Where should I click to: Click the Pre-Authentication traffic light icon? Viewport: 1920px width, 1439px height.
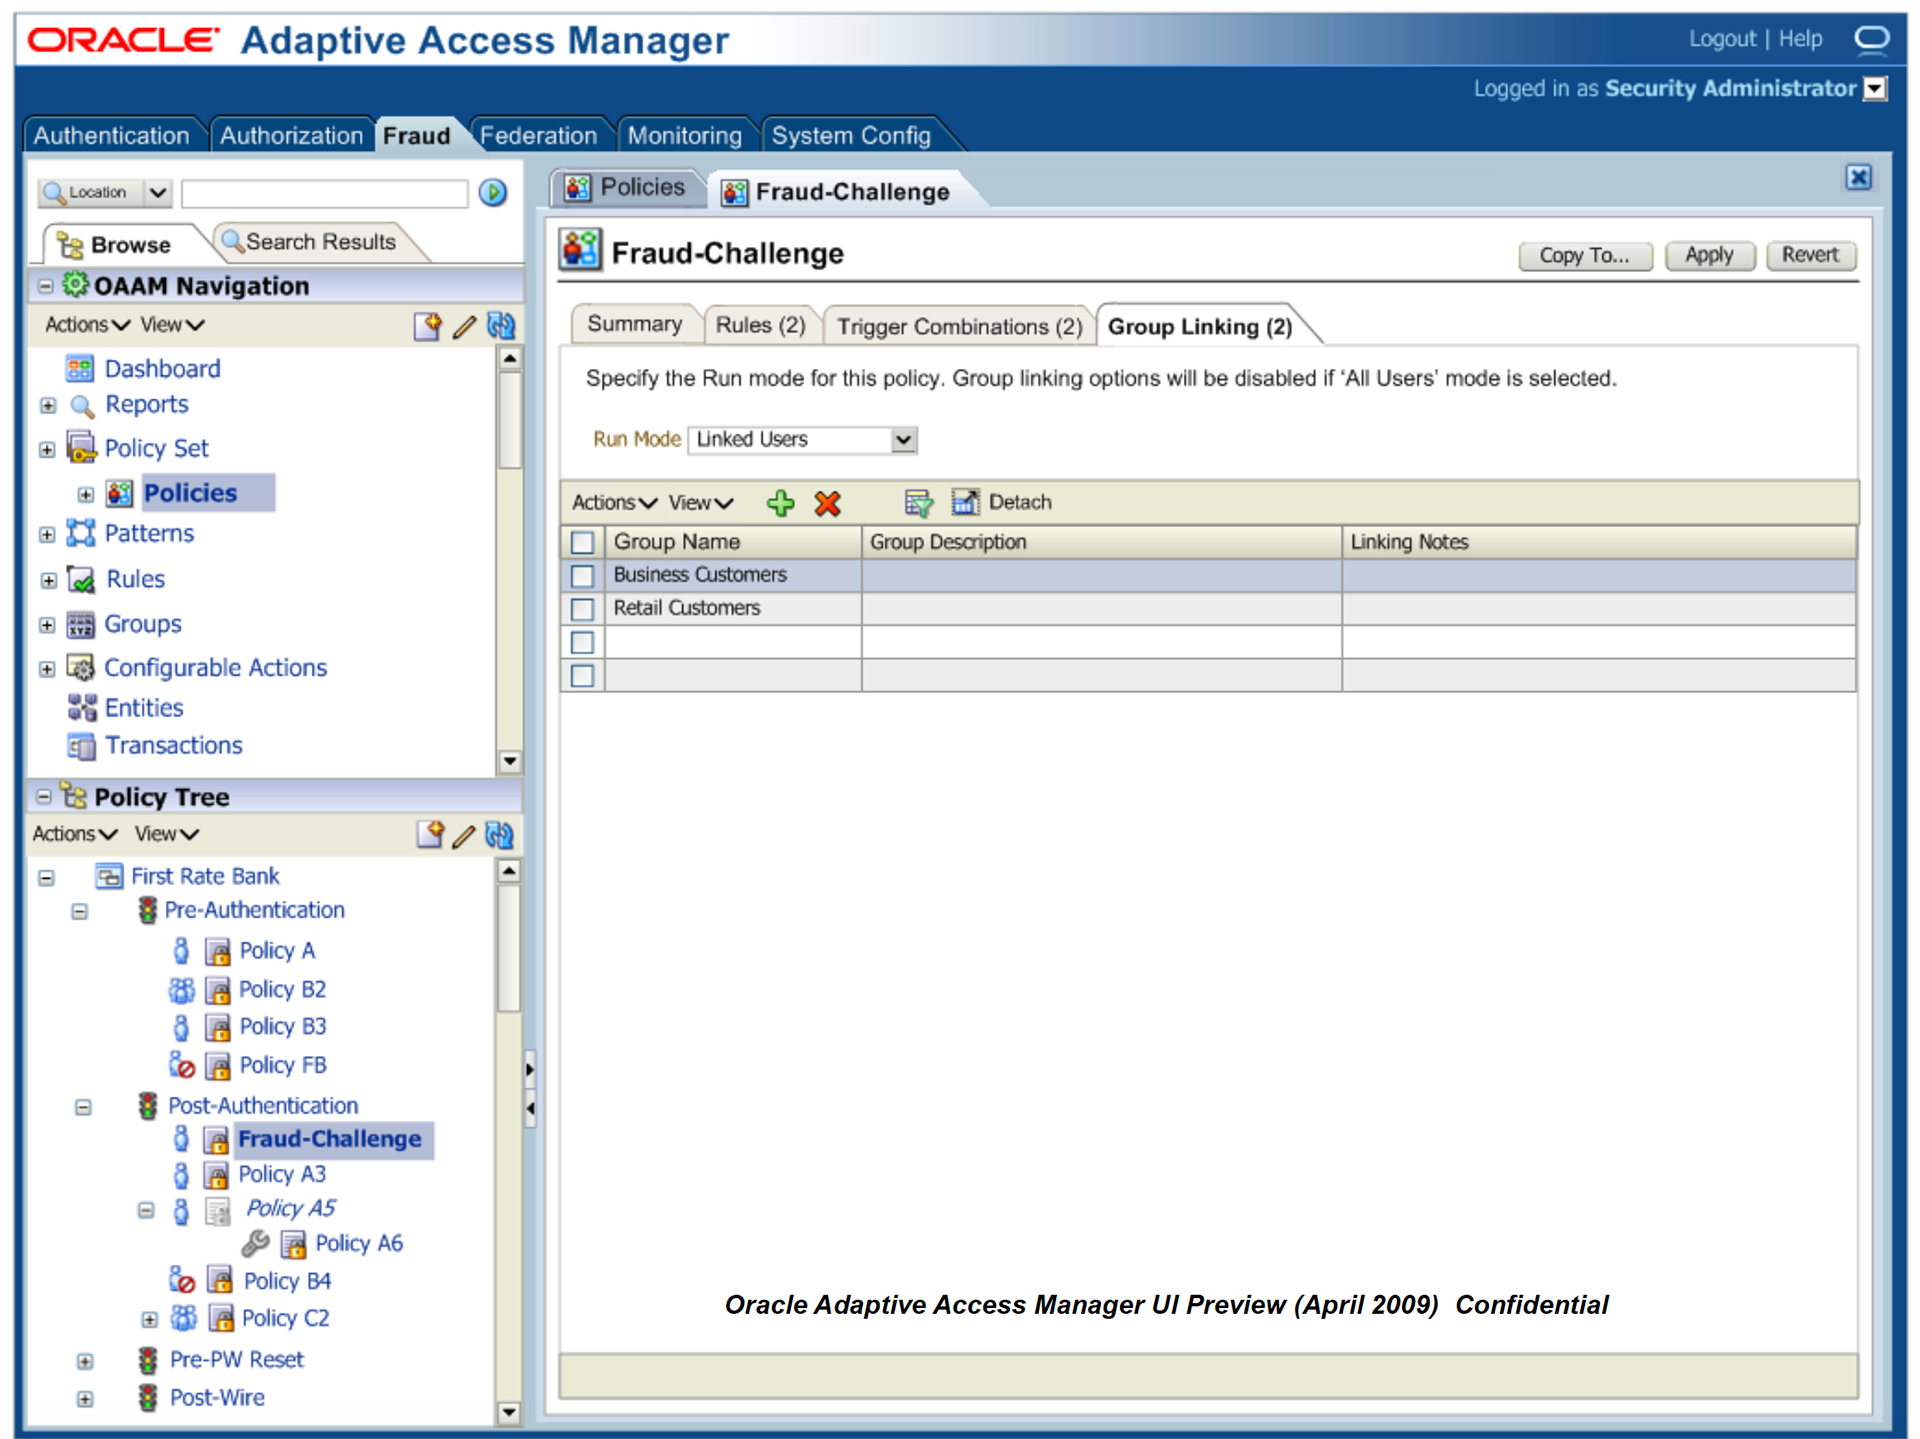(148, 910)
